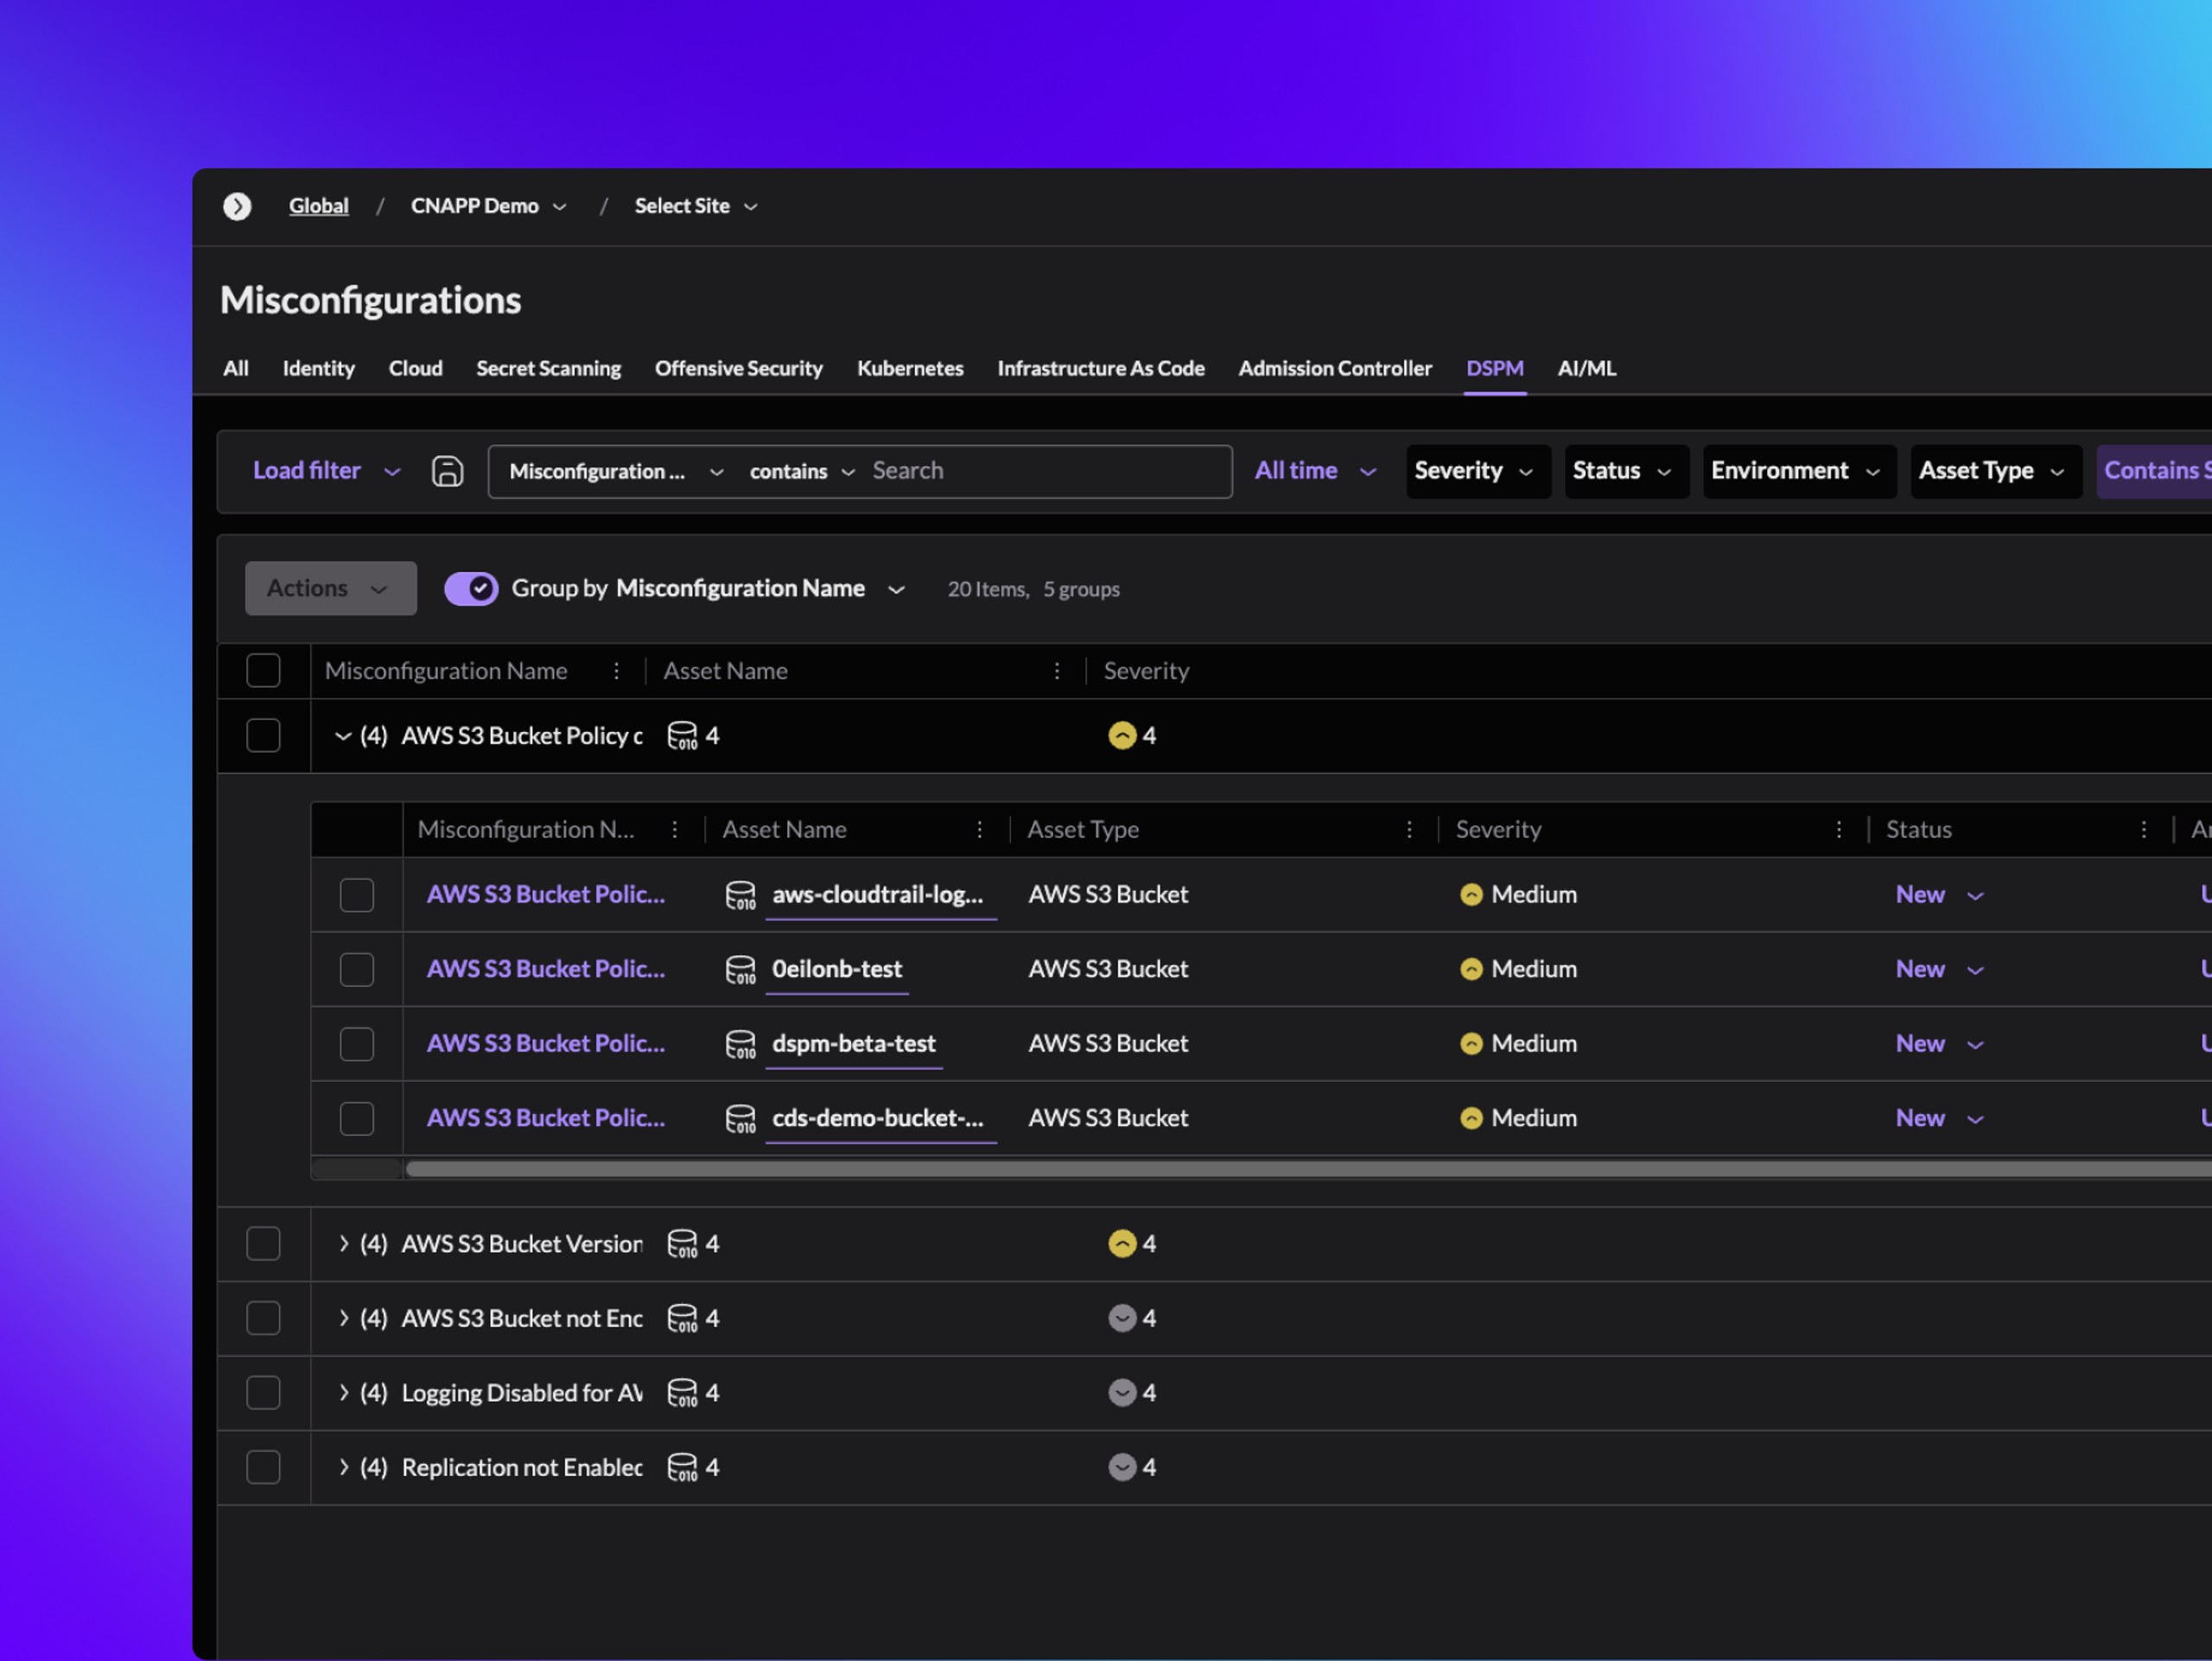Expand the AWS S3 Bucket Version group

(343, 1244)
